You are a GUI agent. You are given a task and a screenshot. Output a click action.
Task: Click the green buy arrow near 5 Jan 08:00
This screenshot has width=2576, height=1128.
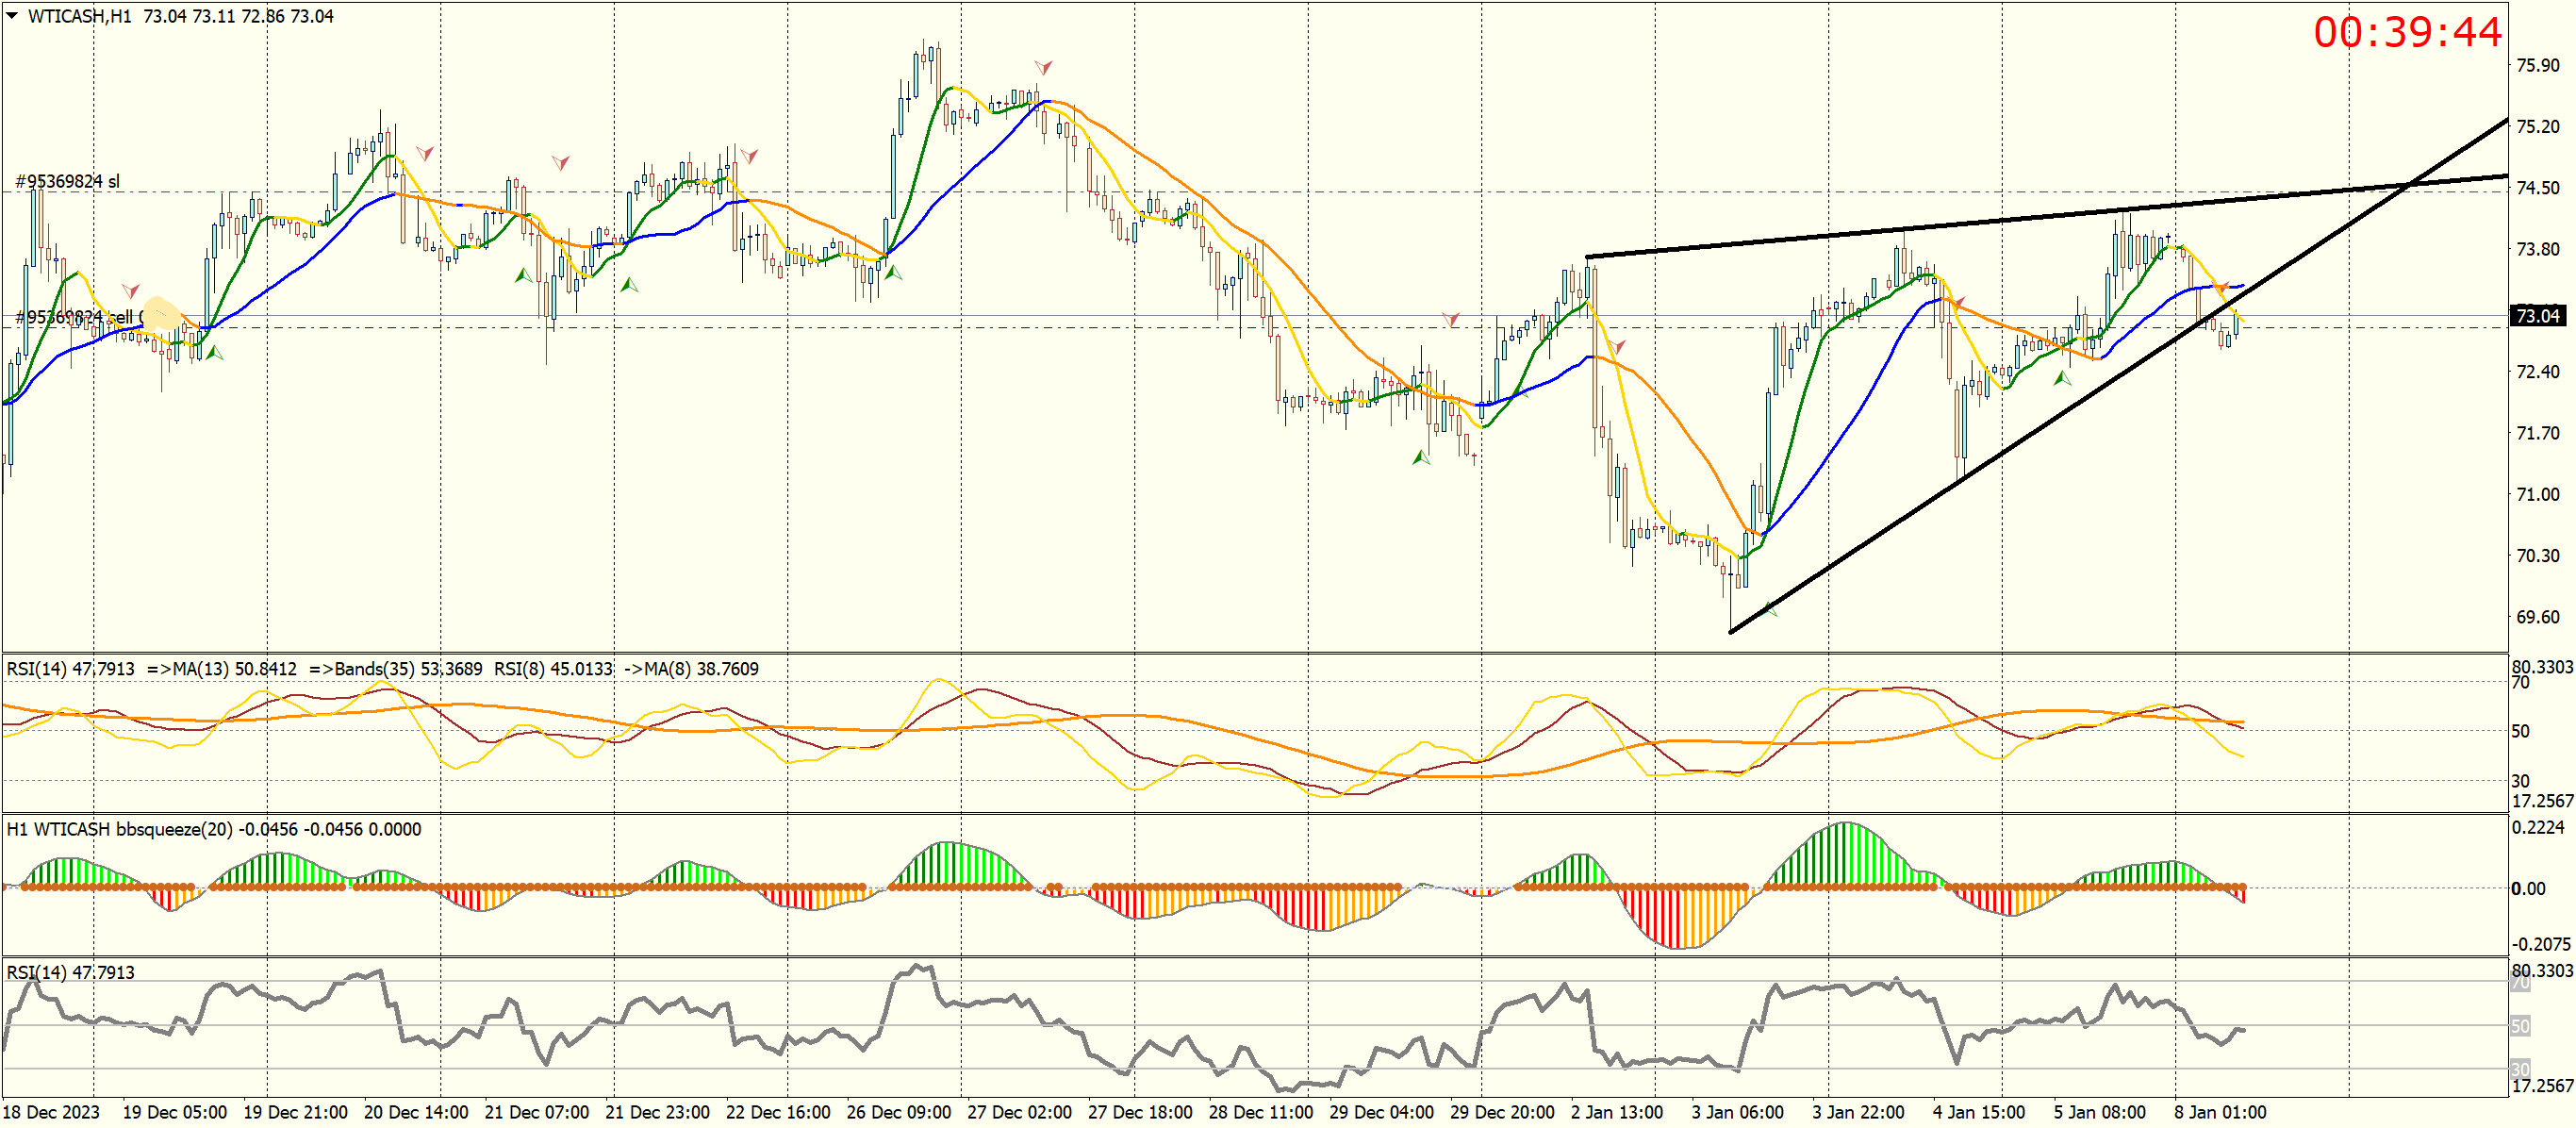coord(2062,378)
